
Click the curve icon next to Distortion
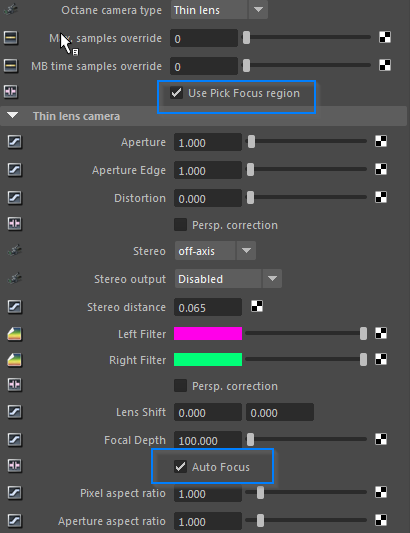point(15,197)
